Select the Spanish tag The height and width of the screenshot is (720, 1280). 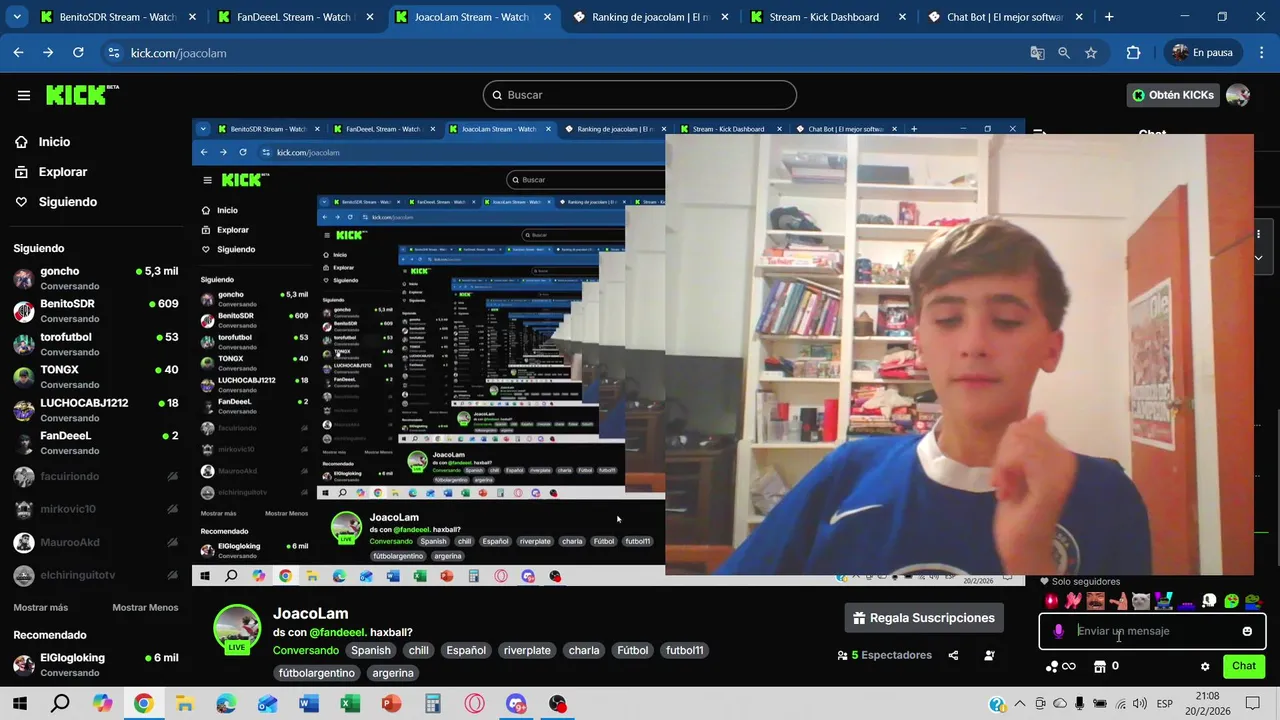(370, 650)
